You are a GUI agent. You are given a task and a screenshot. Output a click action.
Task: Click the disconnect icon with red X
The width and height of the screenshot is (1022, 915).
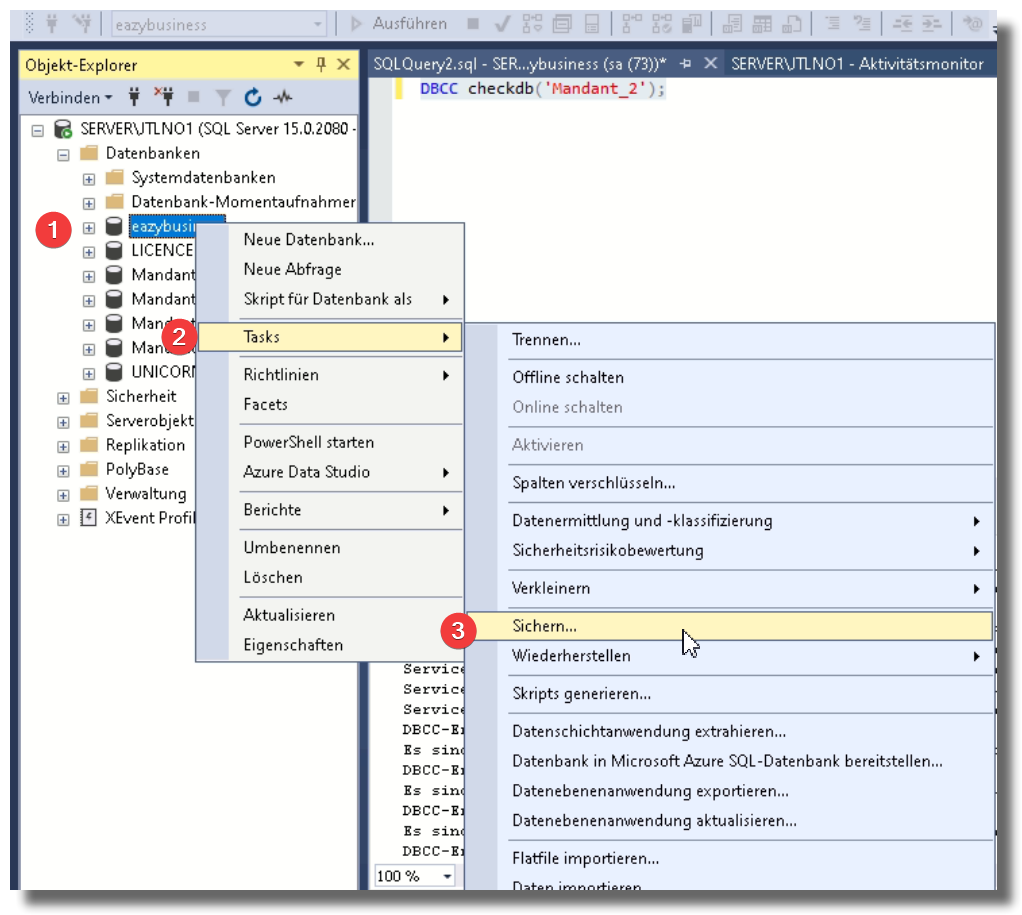point(164,97)
